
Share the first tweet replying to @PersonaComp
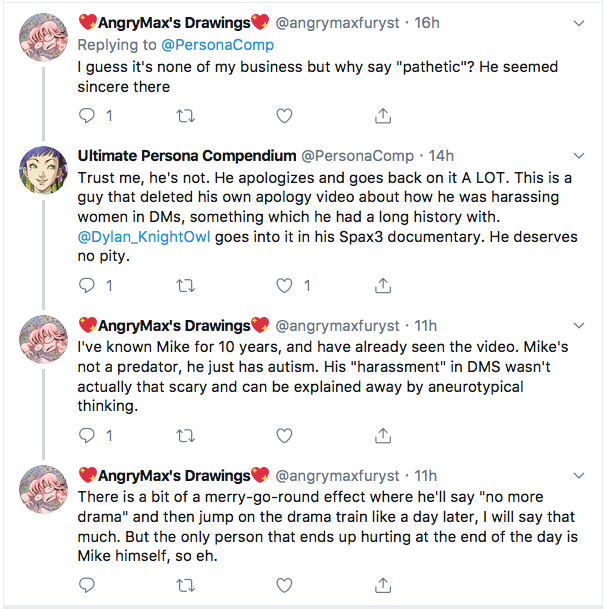[383, 116]
